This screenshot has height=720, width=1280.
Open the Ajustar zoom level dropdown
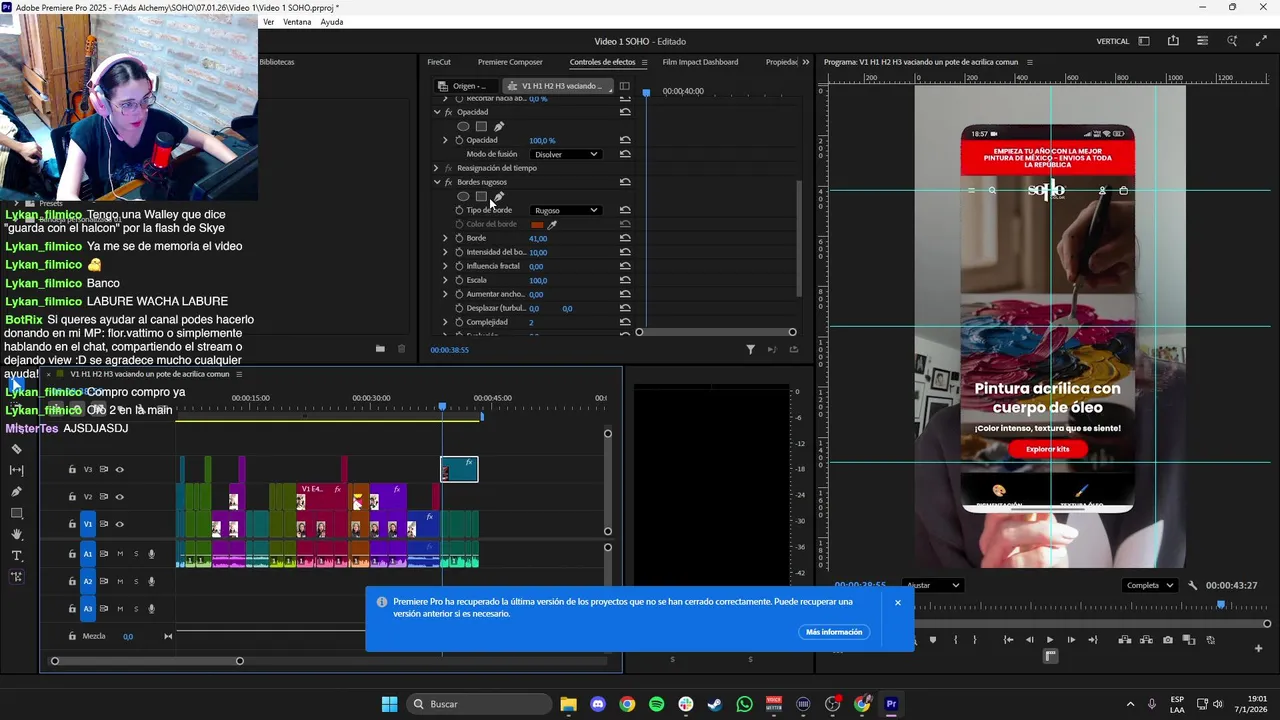[x=932, y=585]
